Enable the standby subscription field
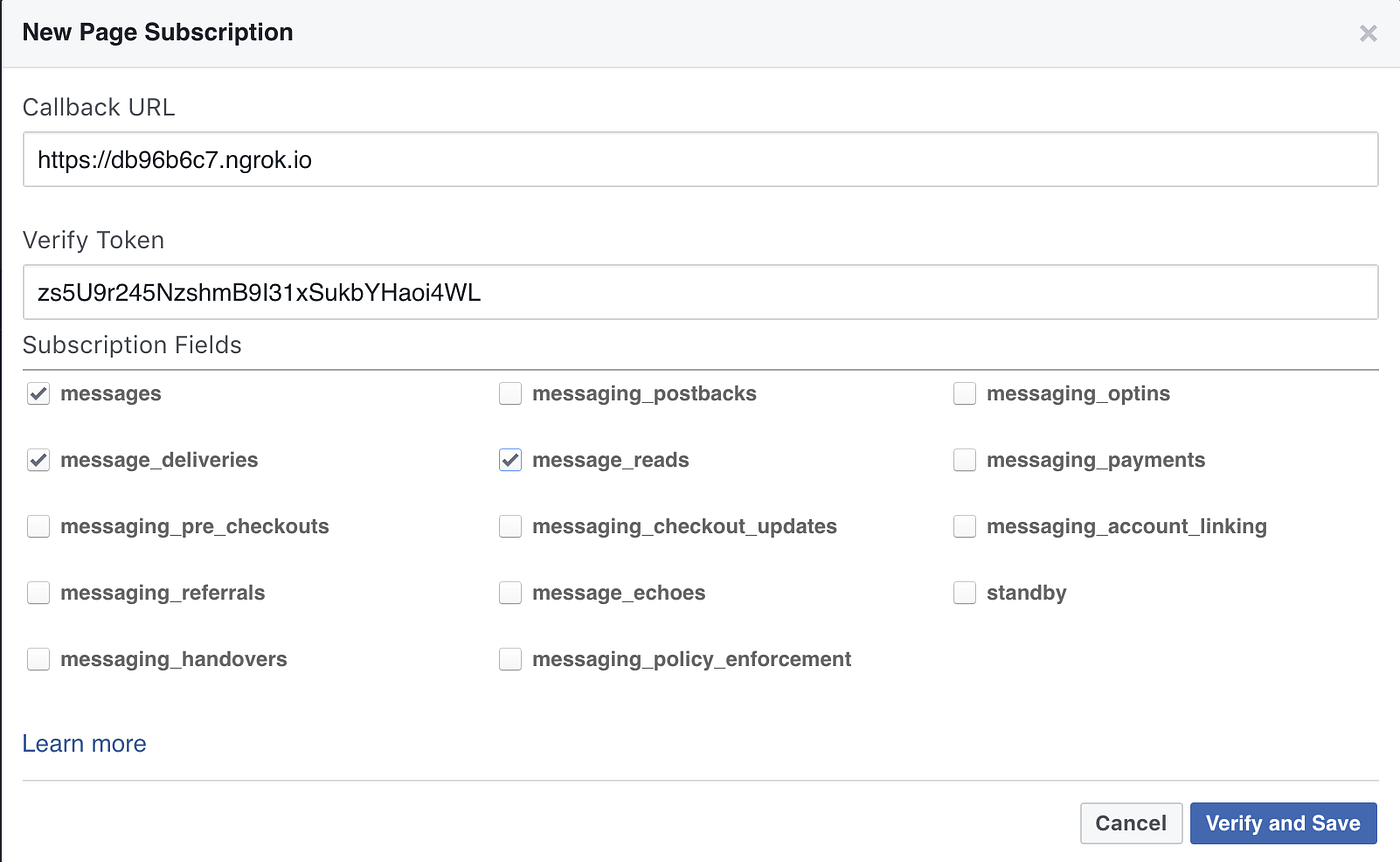The image size is (1400, 862). (x=964, y=592)
